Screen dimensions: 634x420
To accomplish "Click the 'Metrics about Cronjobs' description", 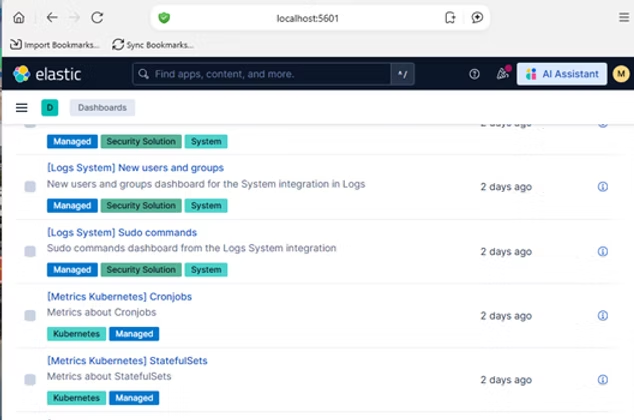I will 101,312.
